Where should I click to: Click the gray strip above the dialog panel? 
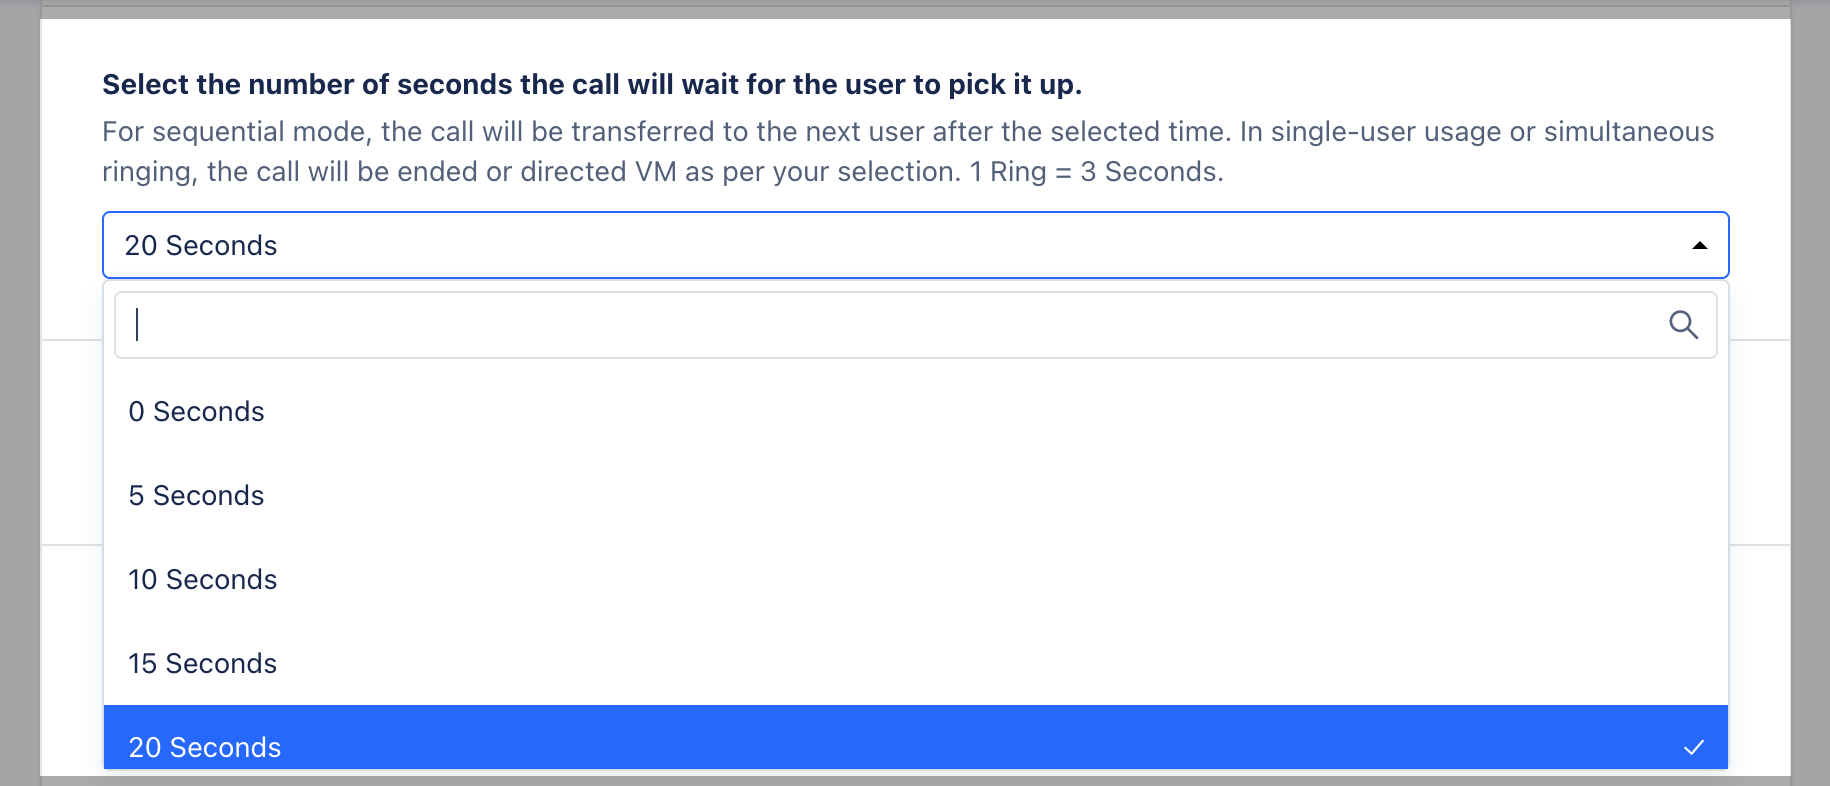pos(915,9)
